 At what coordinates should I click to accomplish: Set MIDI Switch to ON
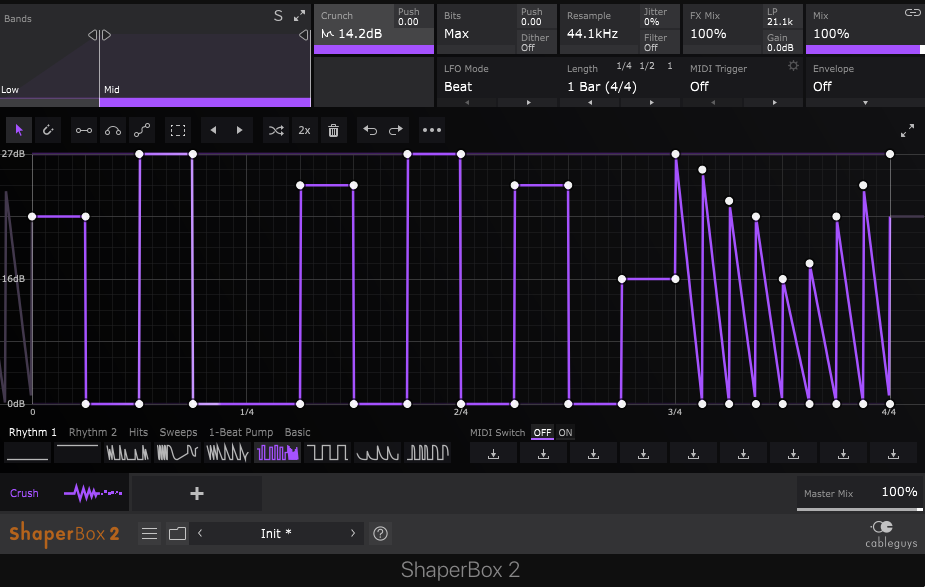tap(565, 432)
